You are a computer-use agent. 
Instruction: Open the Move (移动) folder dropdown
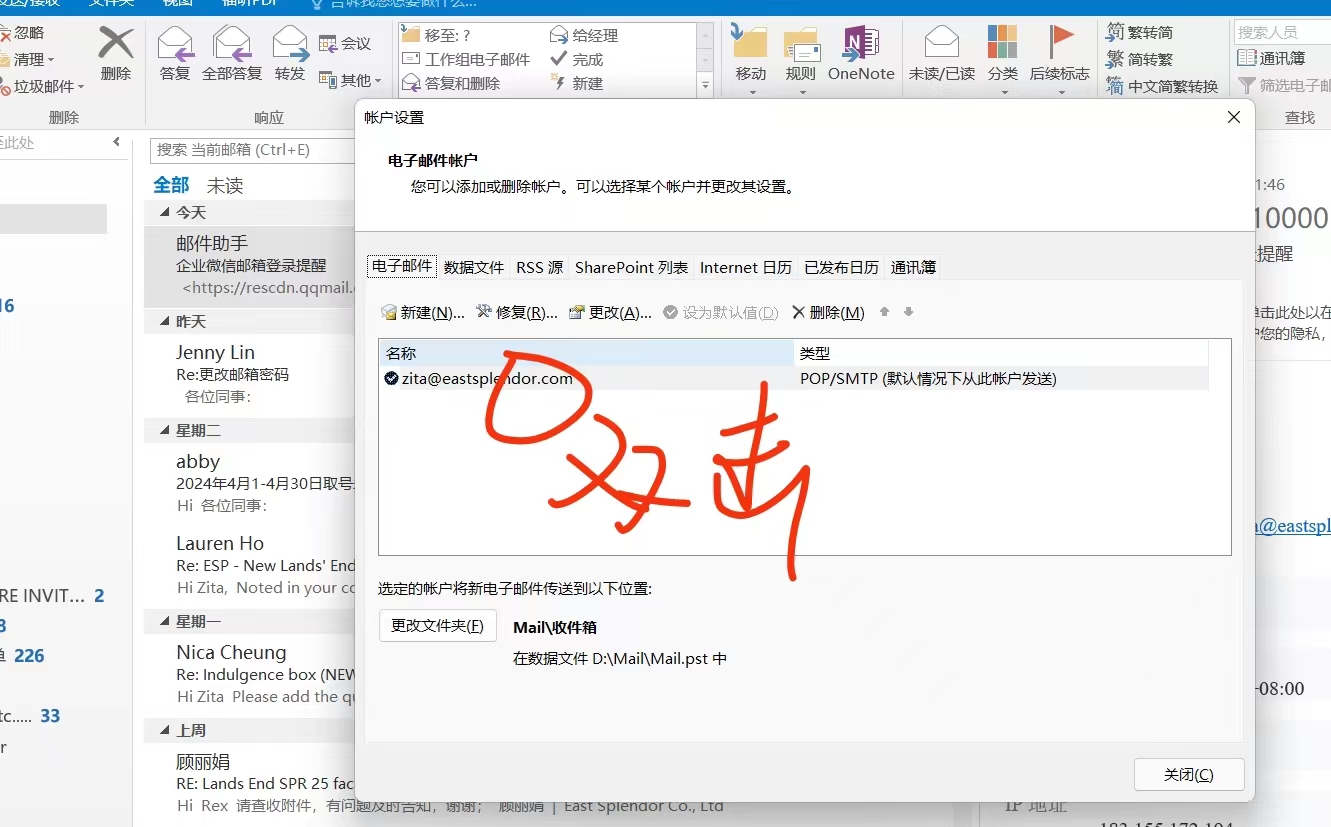pos(751,92)
